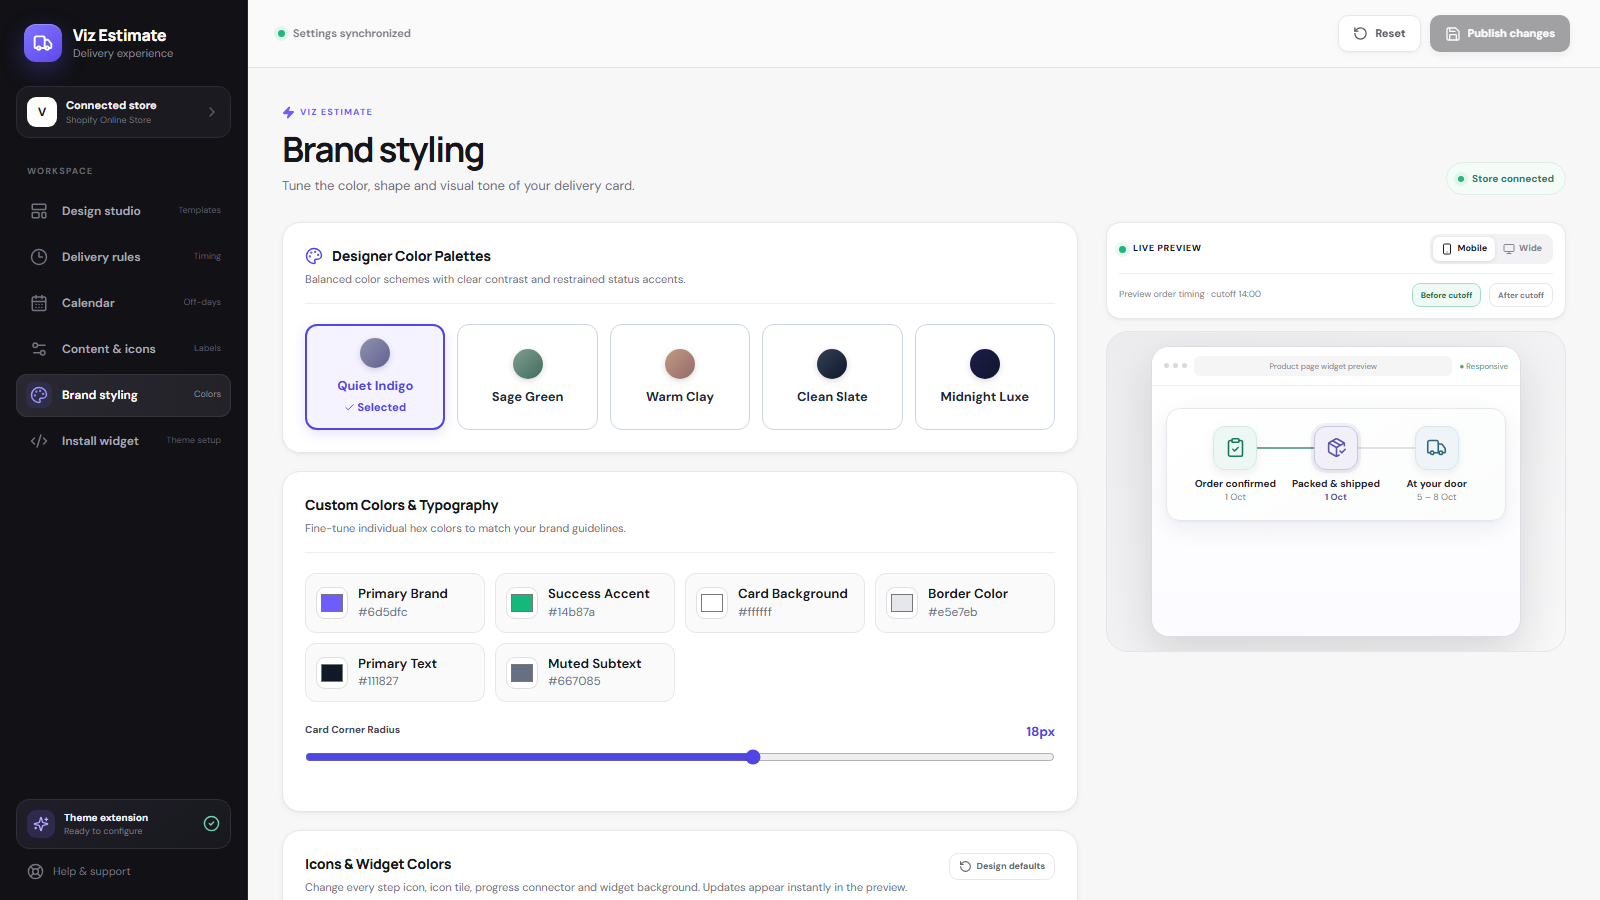Screen dimensions: 1600x900
Task: Open the Primary Text color swatch
Action: tap(332, 673)
